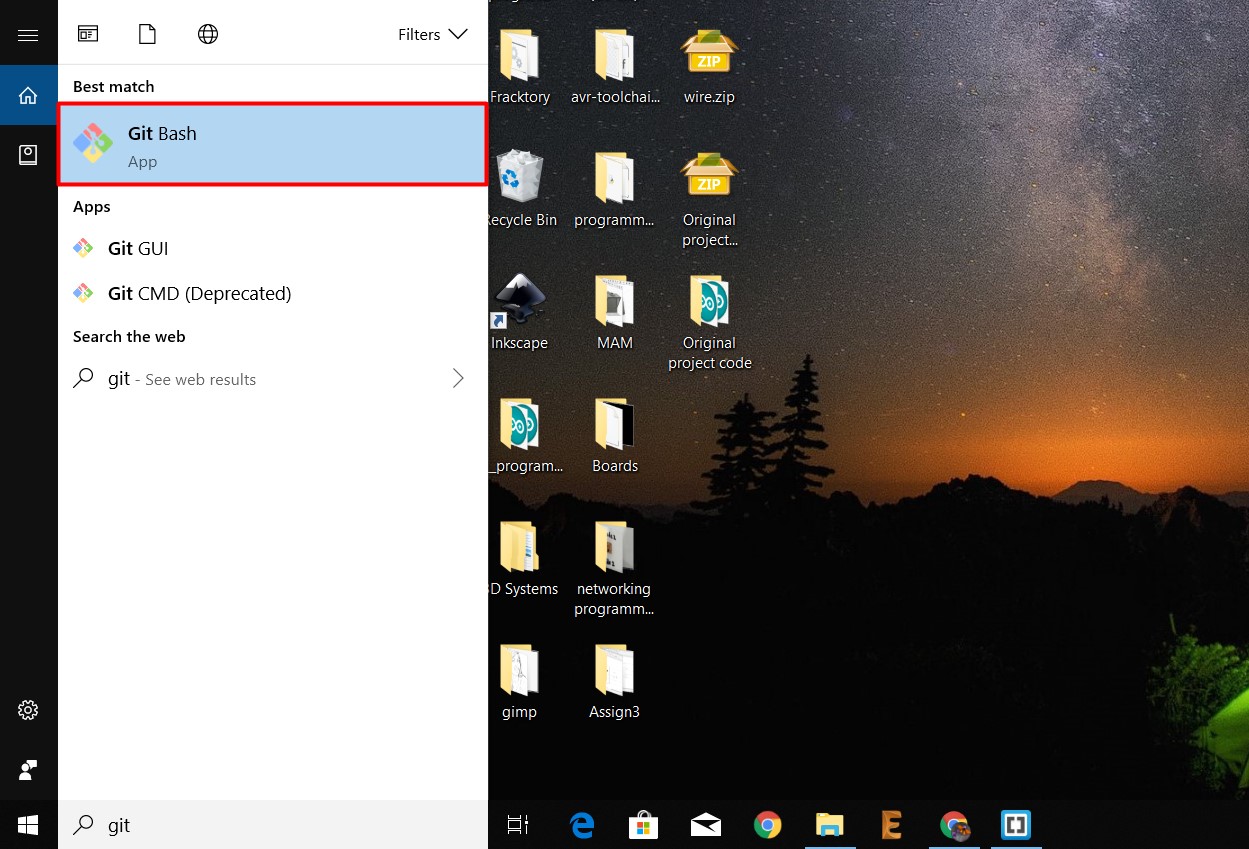Click the search box containing 'git'
The height and width of the screenshot is (849, 1249).
pos(273,825)
